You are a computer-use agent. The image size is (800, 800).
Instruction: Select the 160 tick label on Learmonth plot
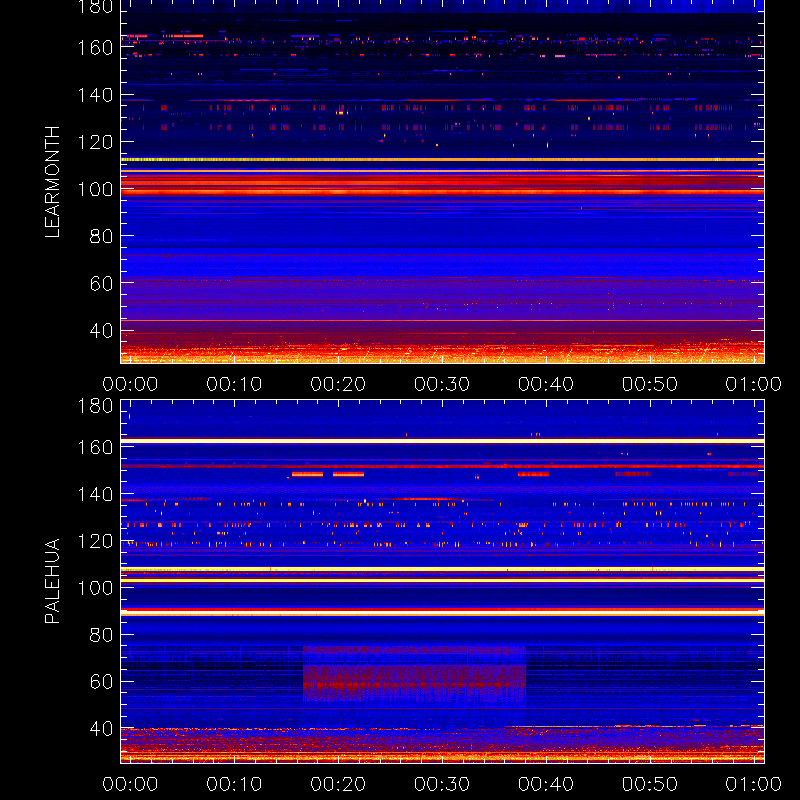coord(95,48)
